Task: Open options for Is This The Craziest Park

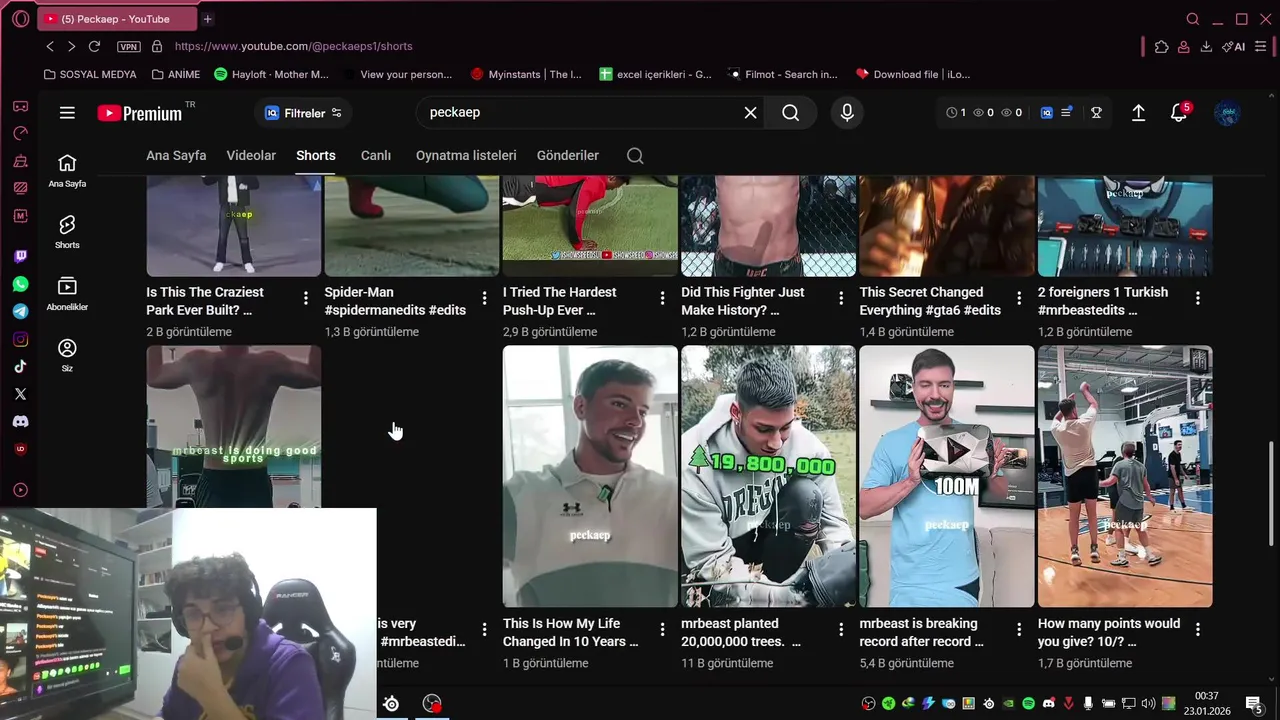Action: [x=306, y=298]
